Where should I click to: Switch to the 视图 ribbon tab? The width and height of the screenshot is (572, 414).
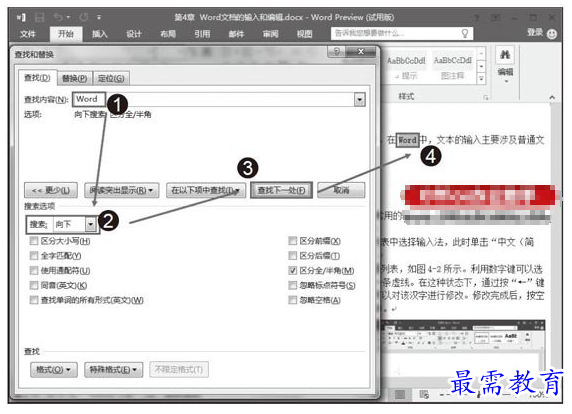click(304, 34)
